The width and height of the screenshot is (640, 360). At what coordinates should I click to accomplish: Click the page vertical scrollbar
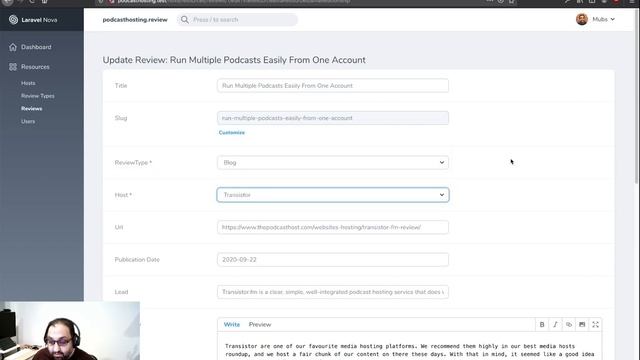637,96
